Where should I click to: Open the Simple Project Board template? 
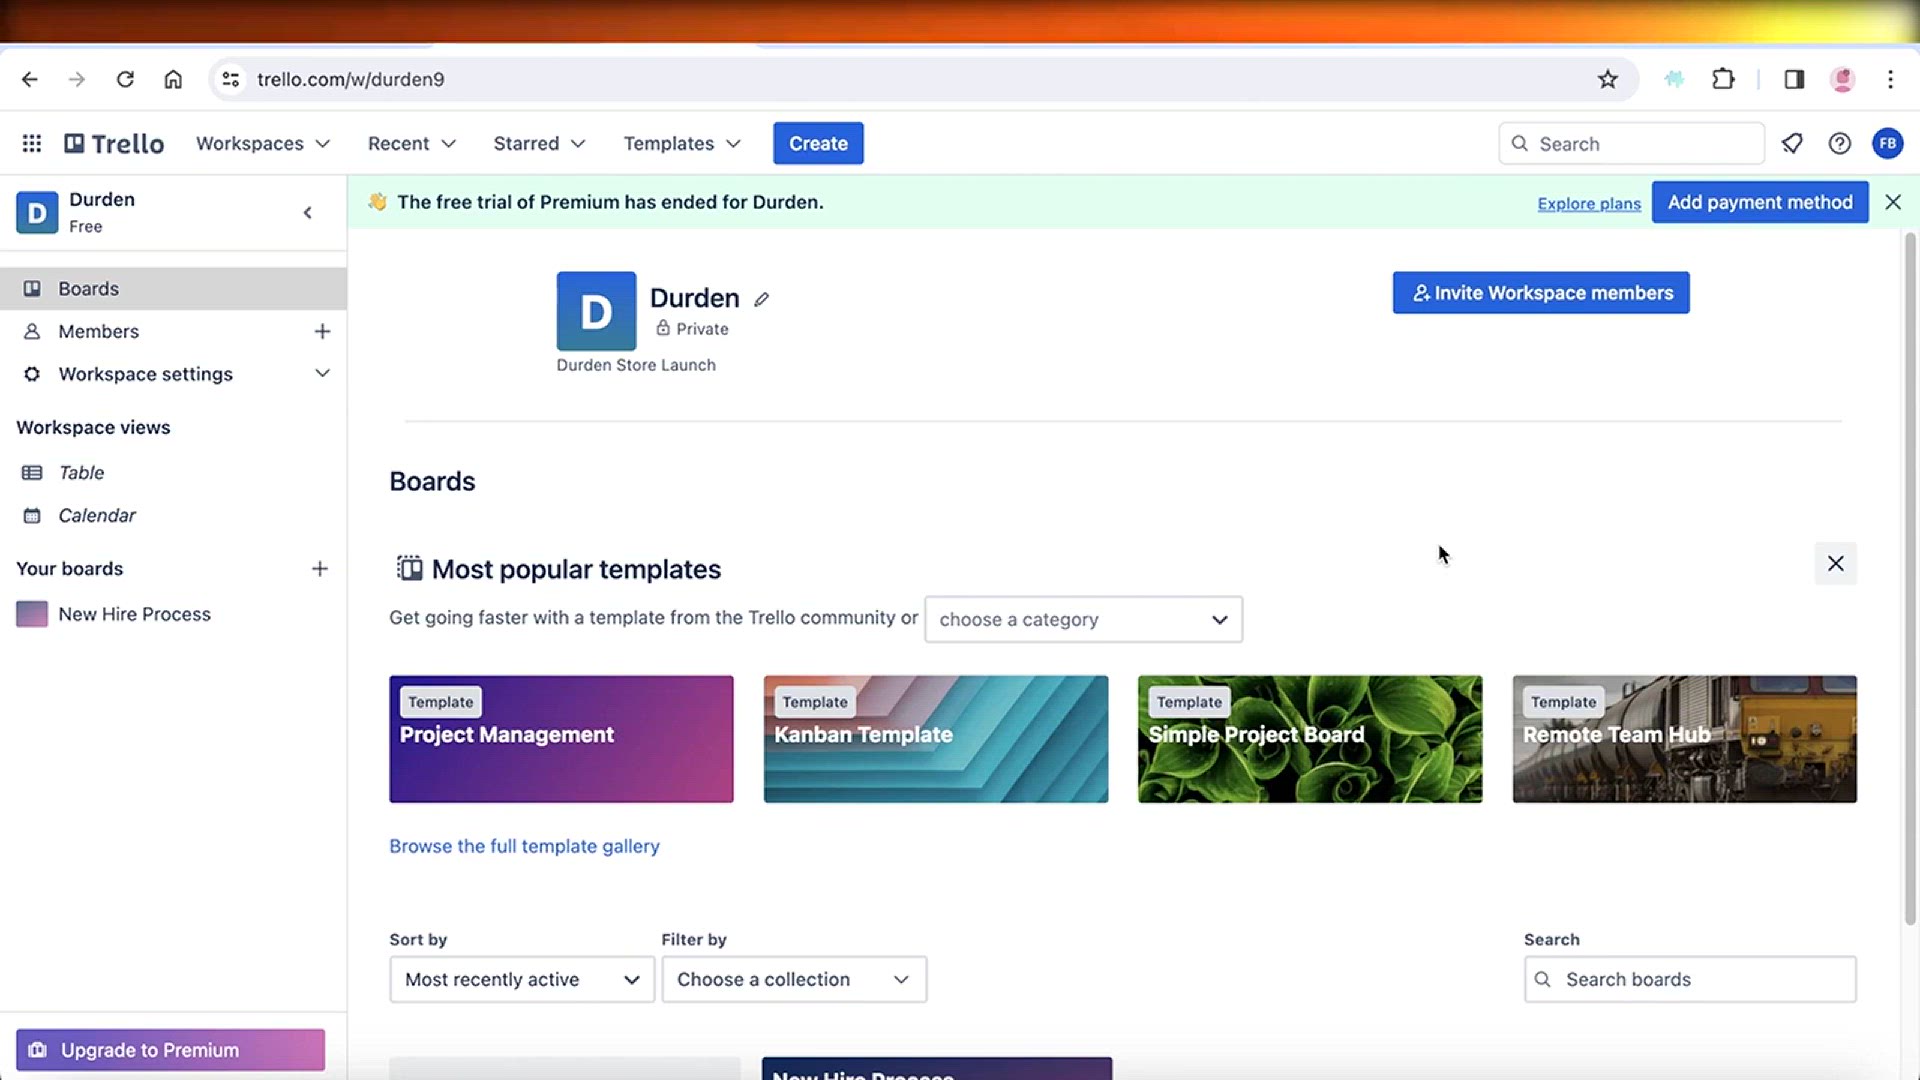1310,739
